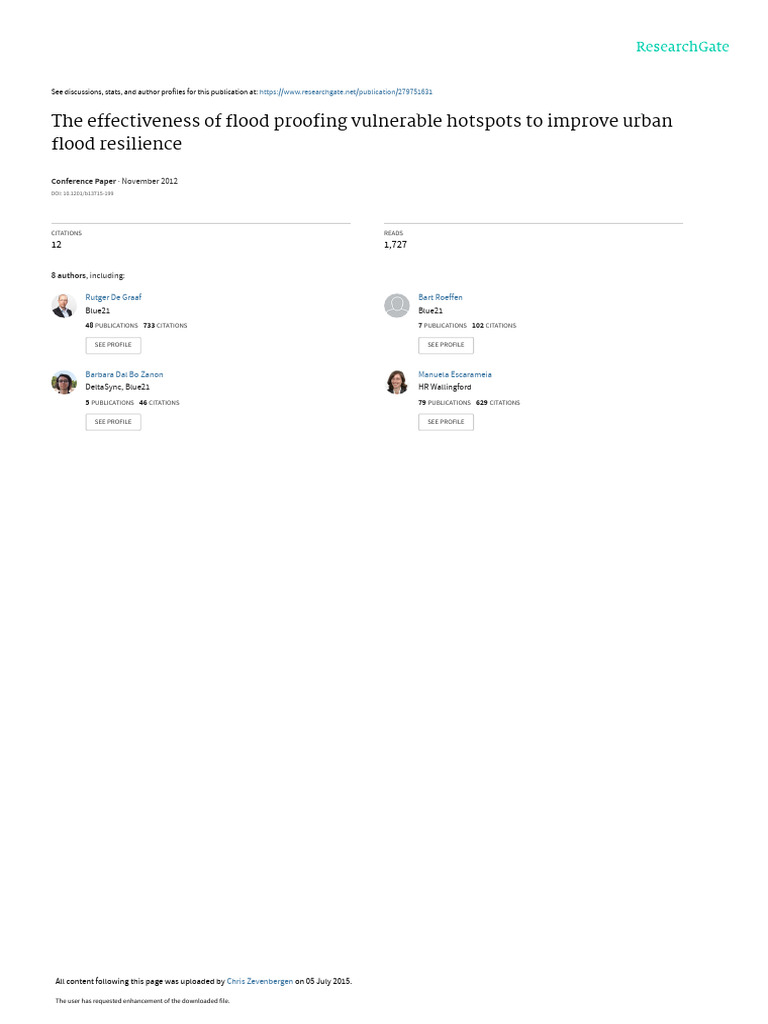Open Manuela Escarameia author link

click(455, 374)
